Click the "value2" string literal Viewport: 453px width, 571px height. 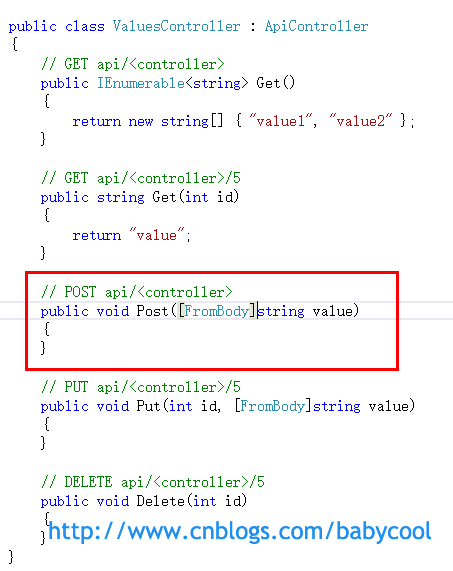361,121
